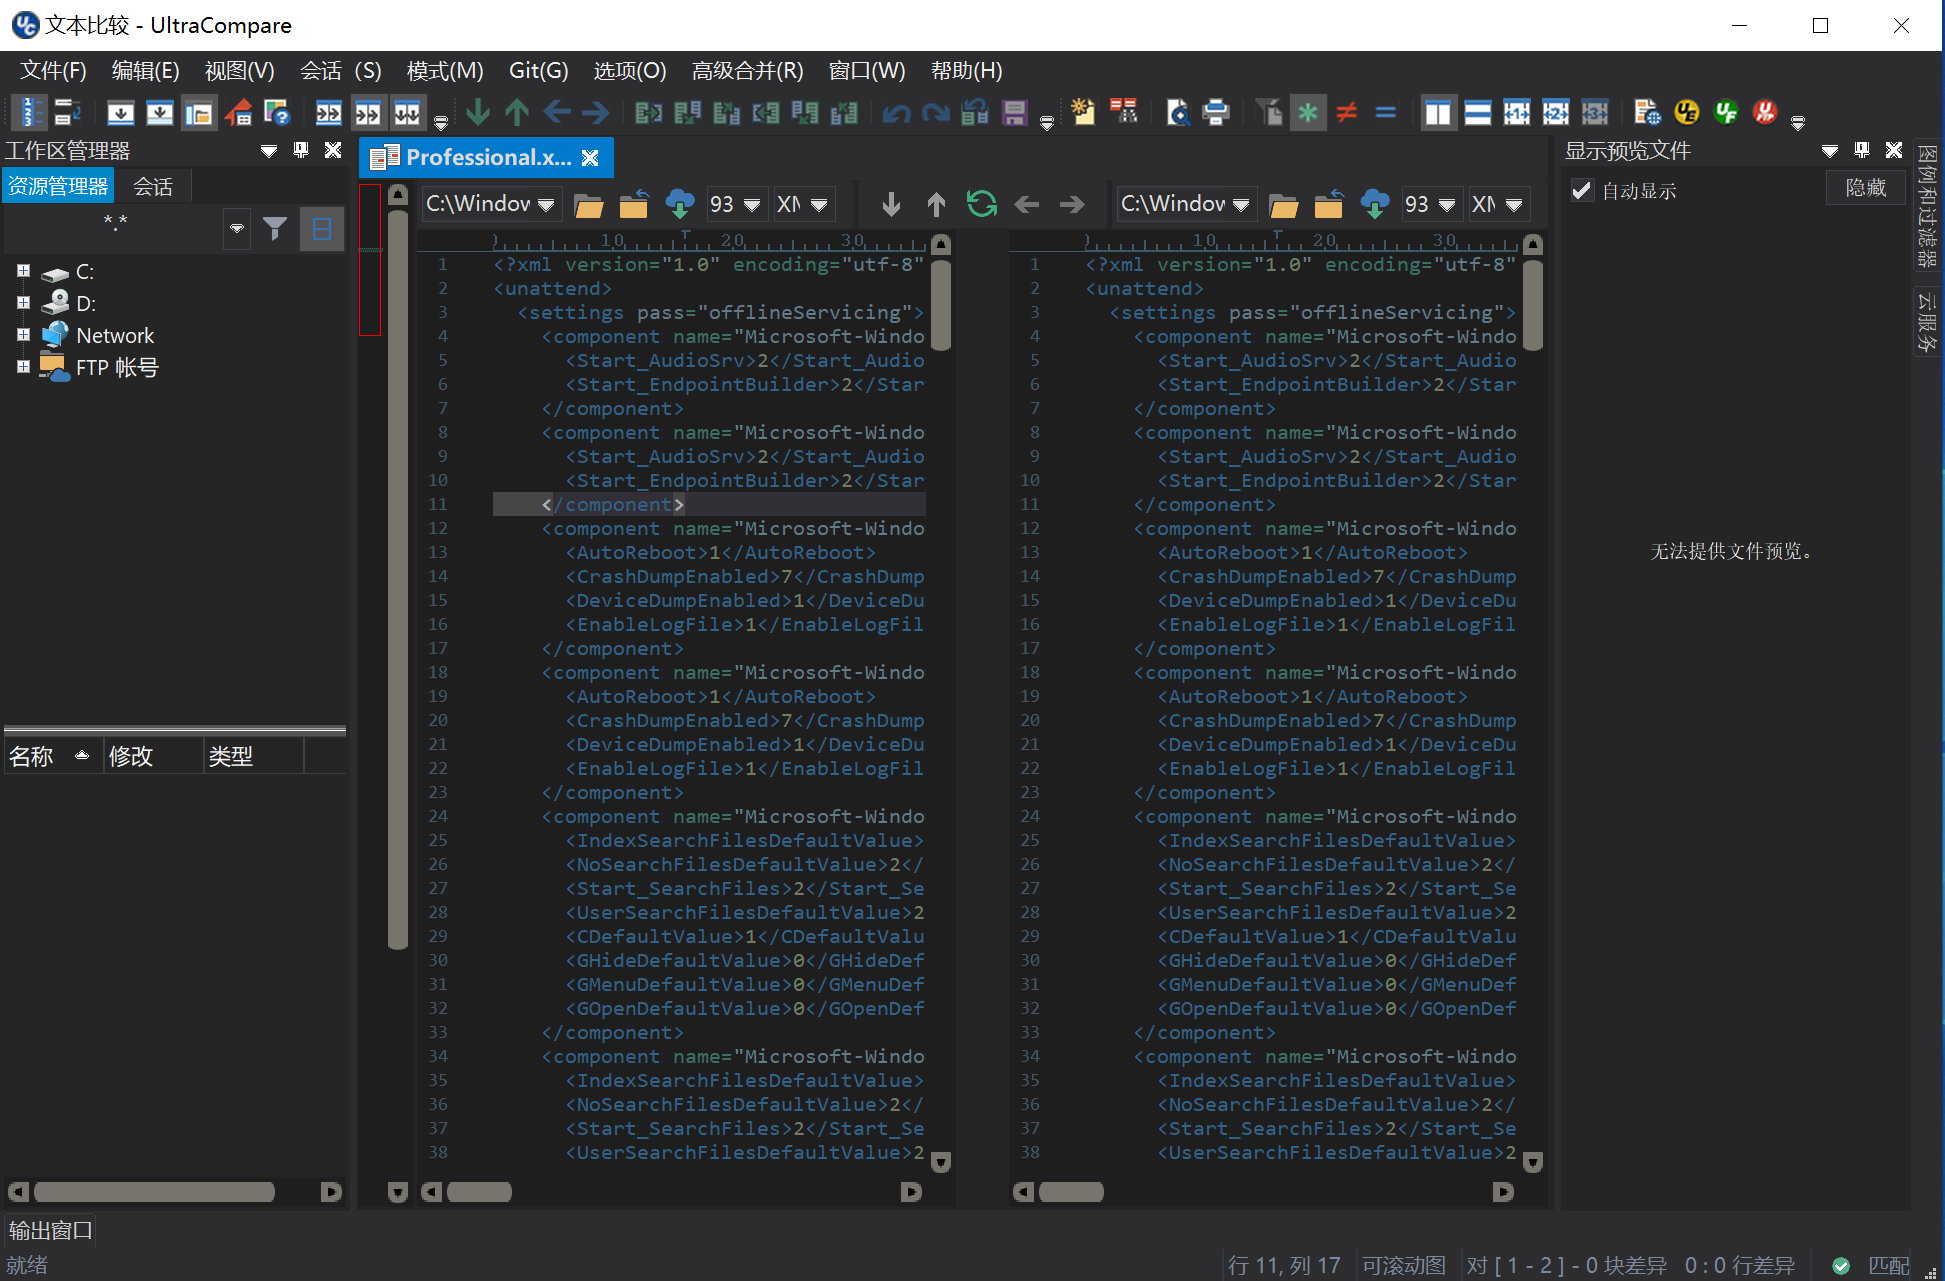
Task: Open the 编辑(E) menu
Action: pos(145,71)
